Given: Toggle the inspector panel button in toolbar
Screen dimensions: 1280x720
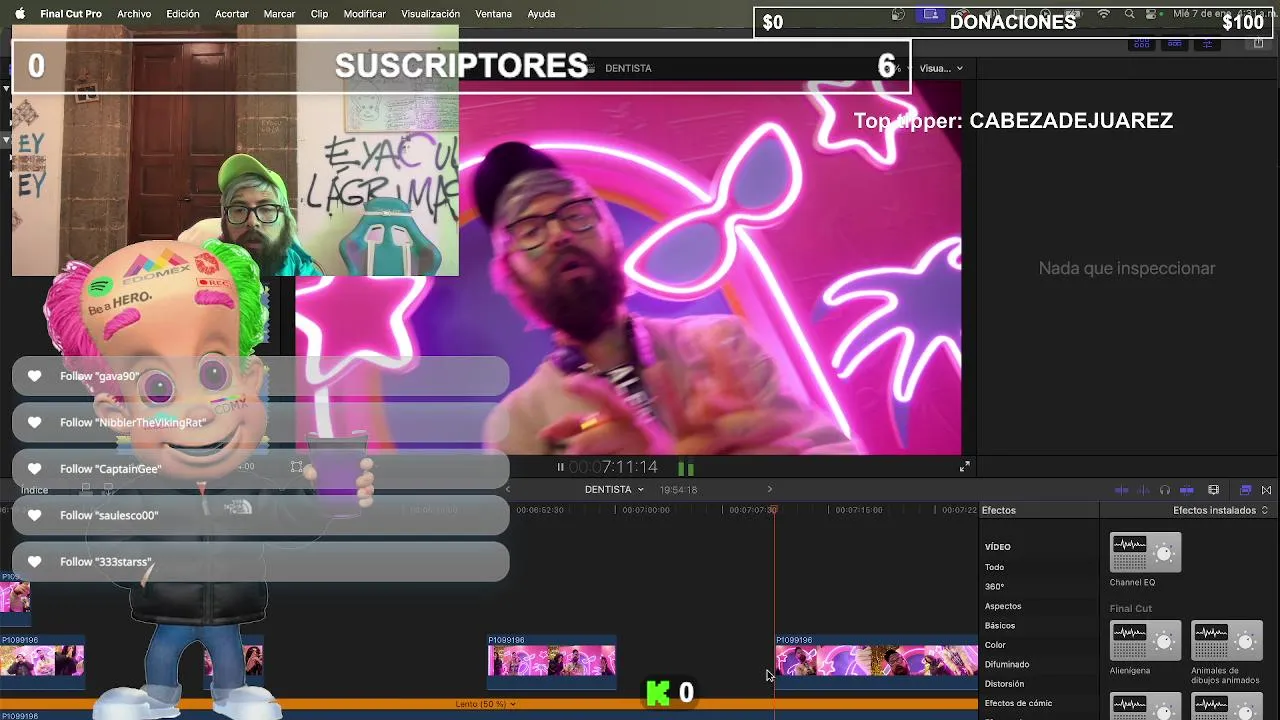Looking at the screenshot, I should (1207, 44).
